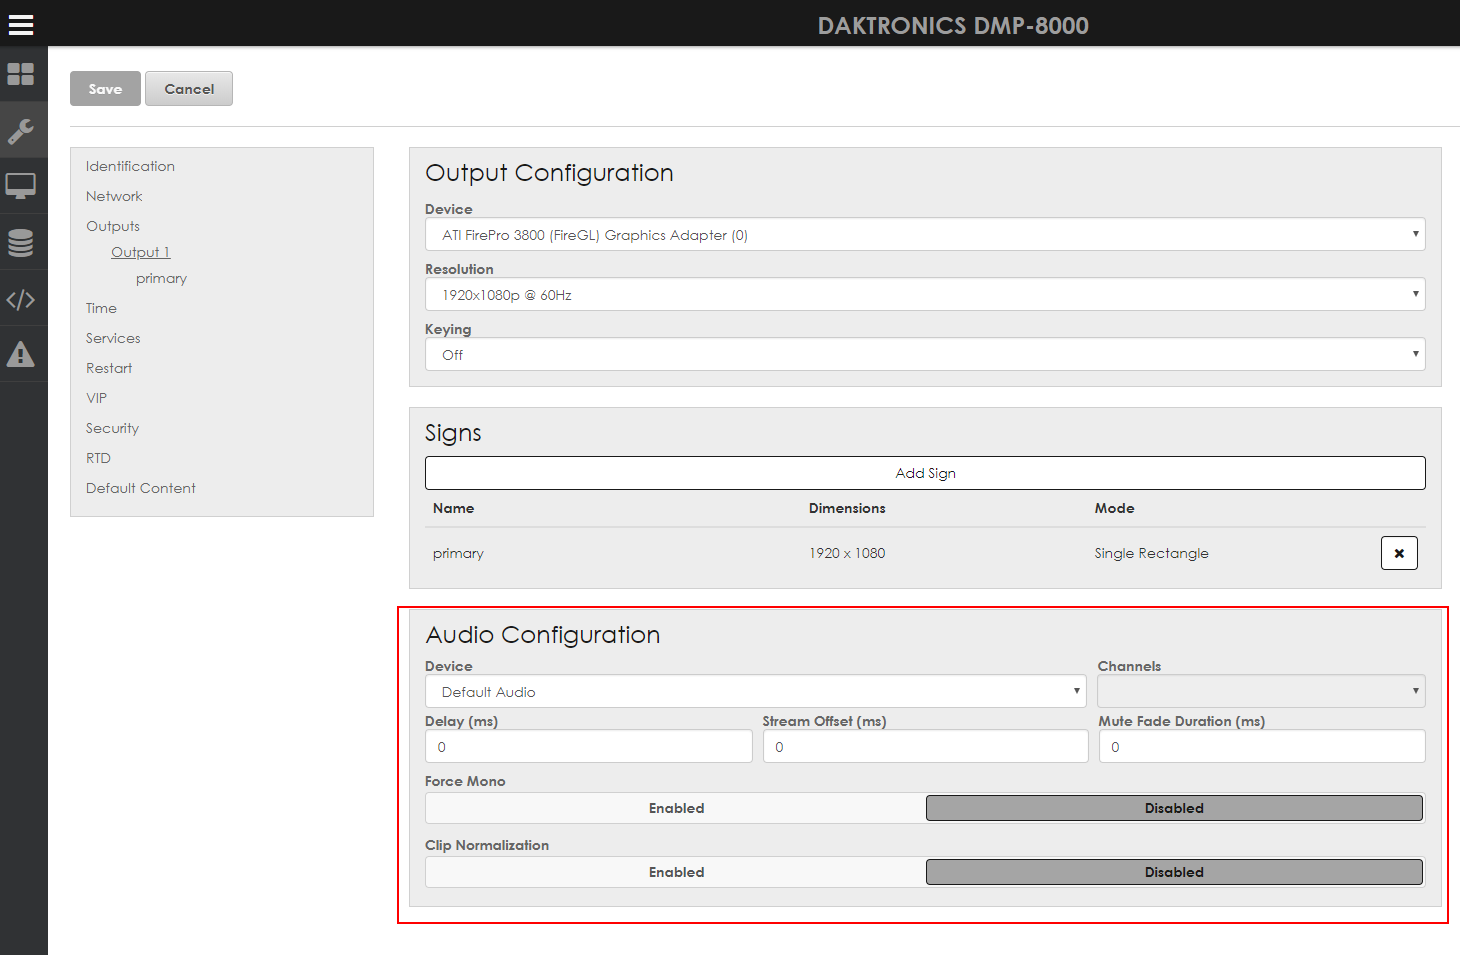Open the warning triangle alerts icon

21,354
